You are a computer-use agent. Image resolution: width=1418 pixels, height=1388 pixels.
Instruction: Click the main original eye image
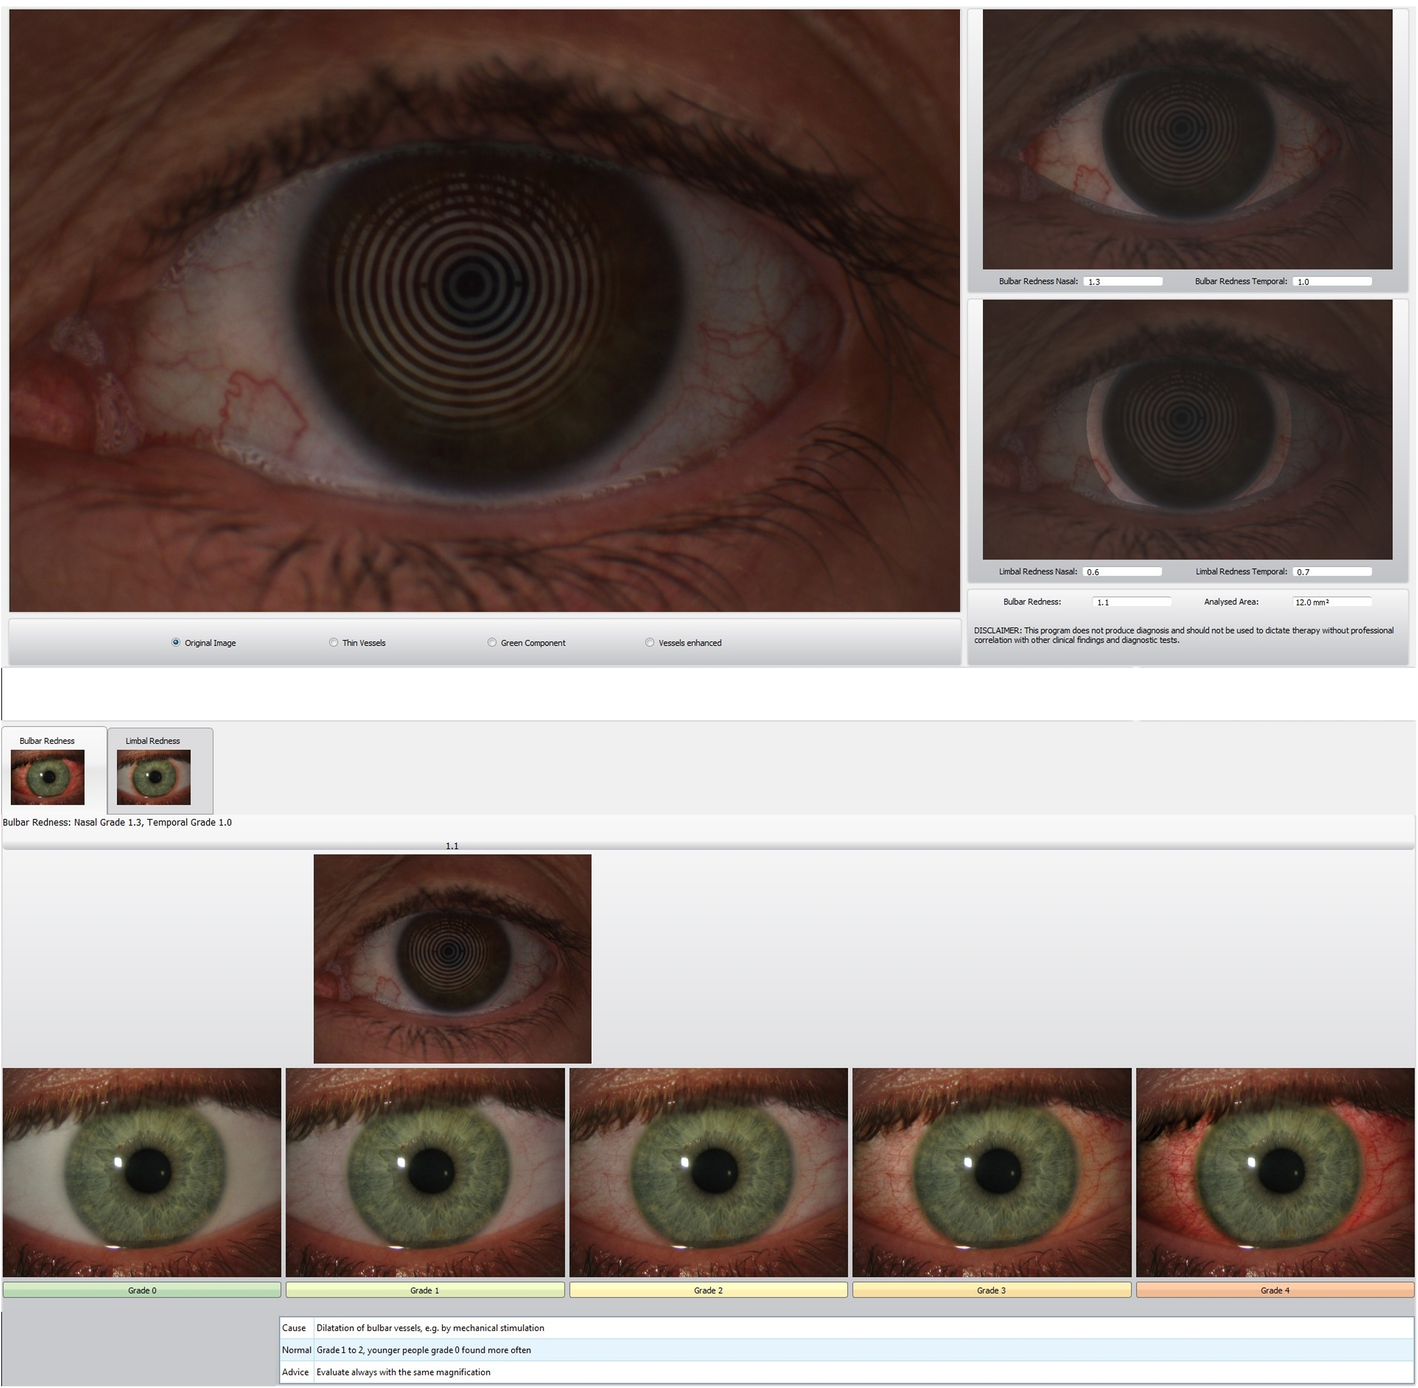tap(484, 311)
